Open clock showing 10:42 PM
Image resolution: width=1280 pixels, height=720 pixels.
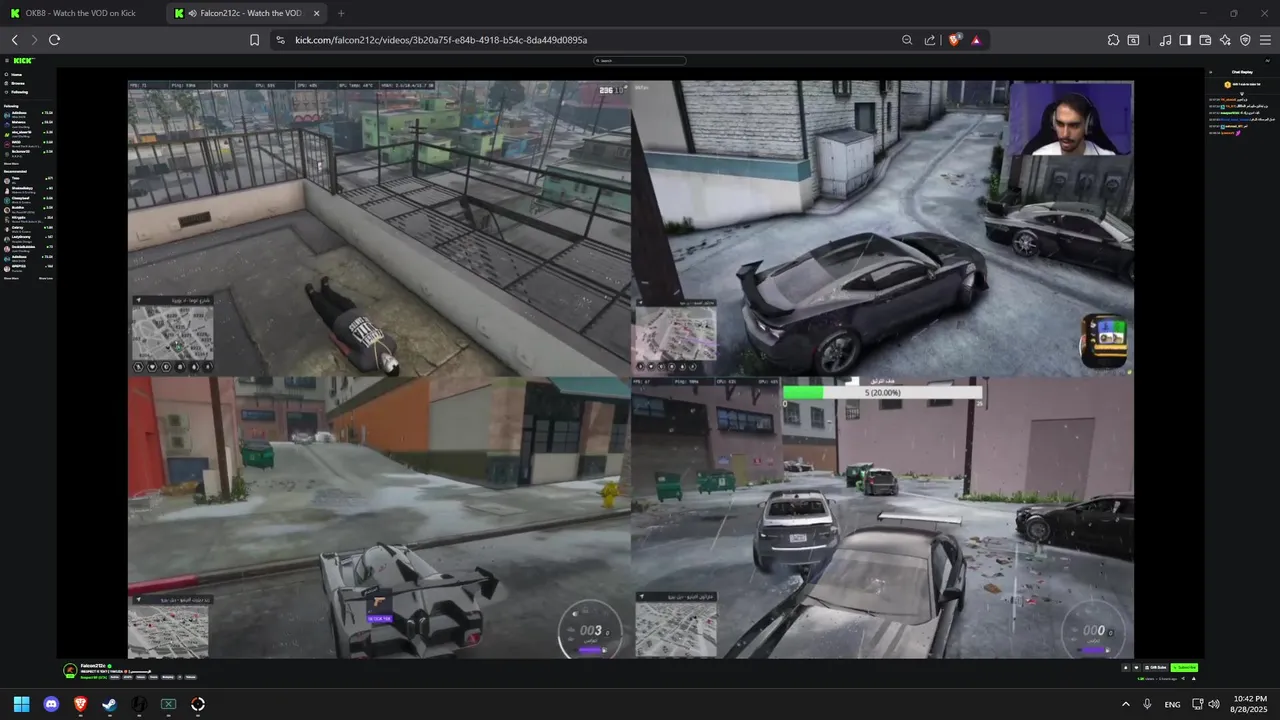click(1250, 704)
